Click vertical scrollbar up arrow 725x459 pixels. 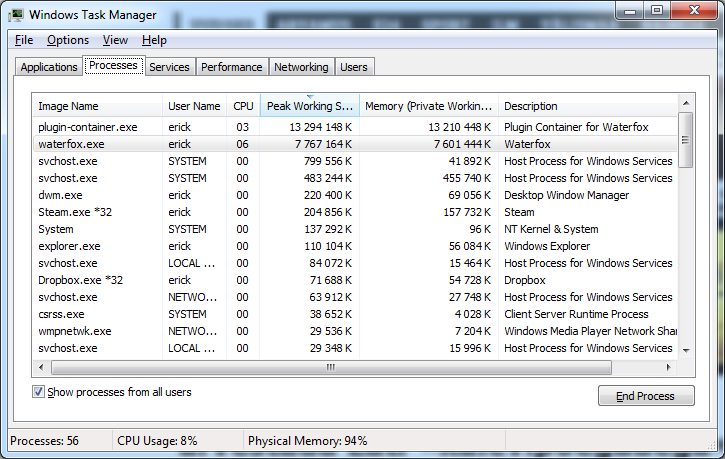pyautogui.click(x=686, y=103)
